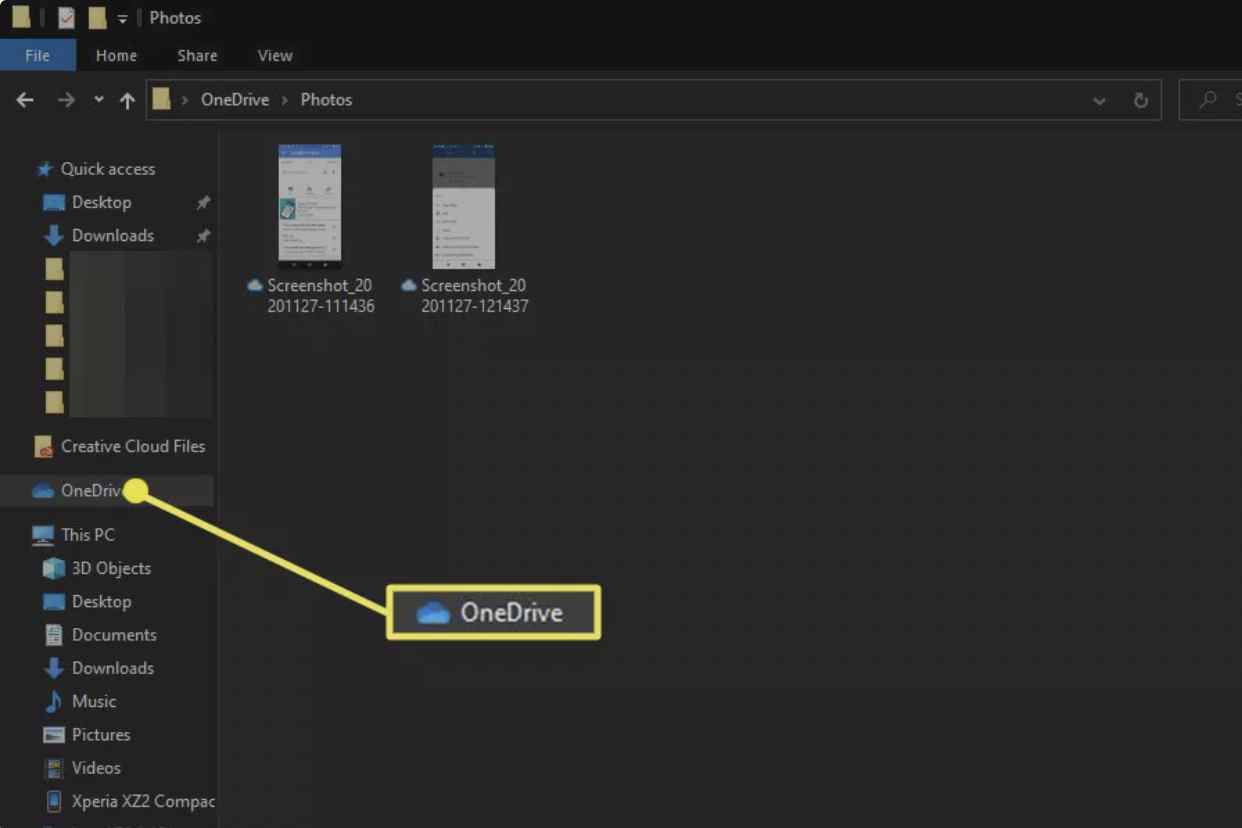This screenshot has height=828, width=1242.
Task: Open 3D Objects under This PC
Action: point(111,568)
